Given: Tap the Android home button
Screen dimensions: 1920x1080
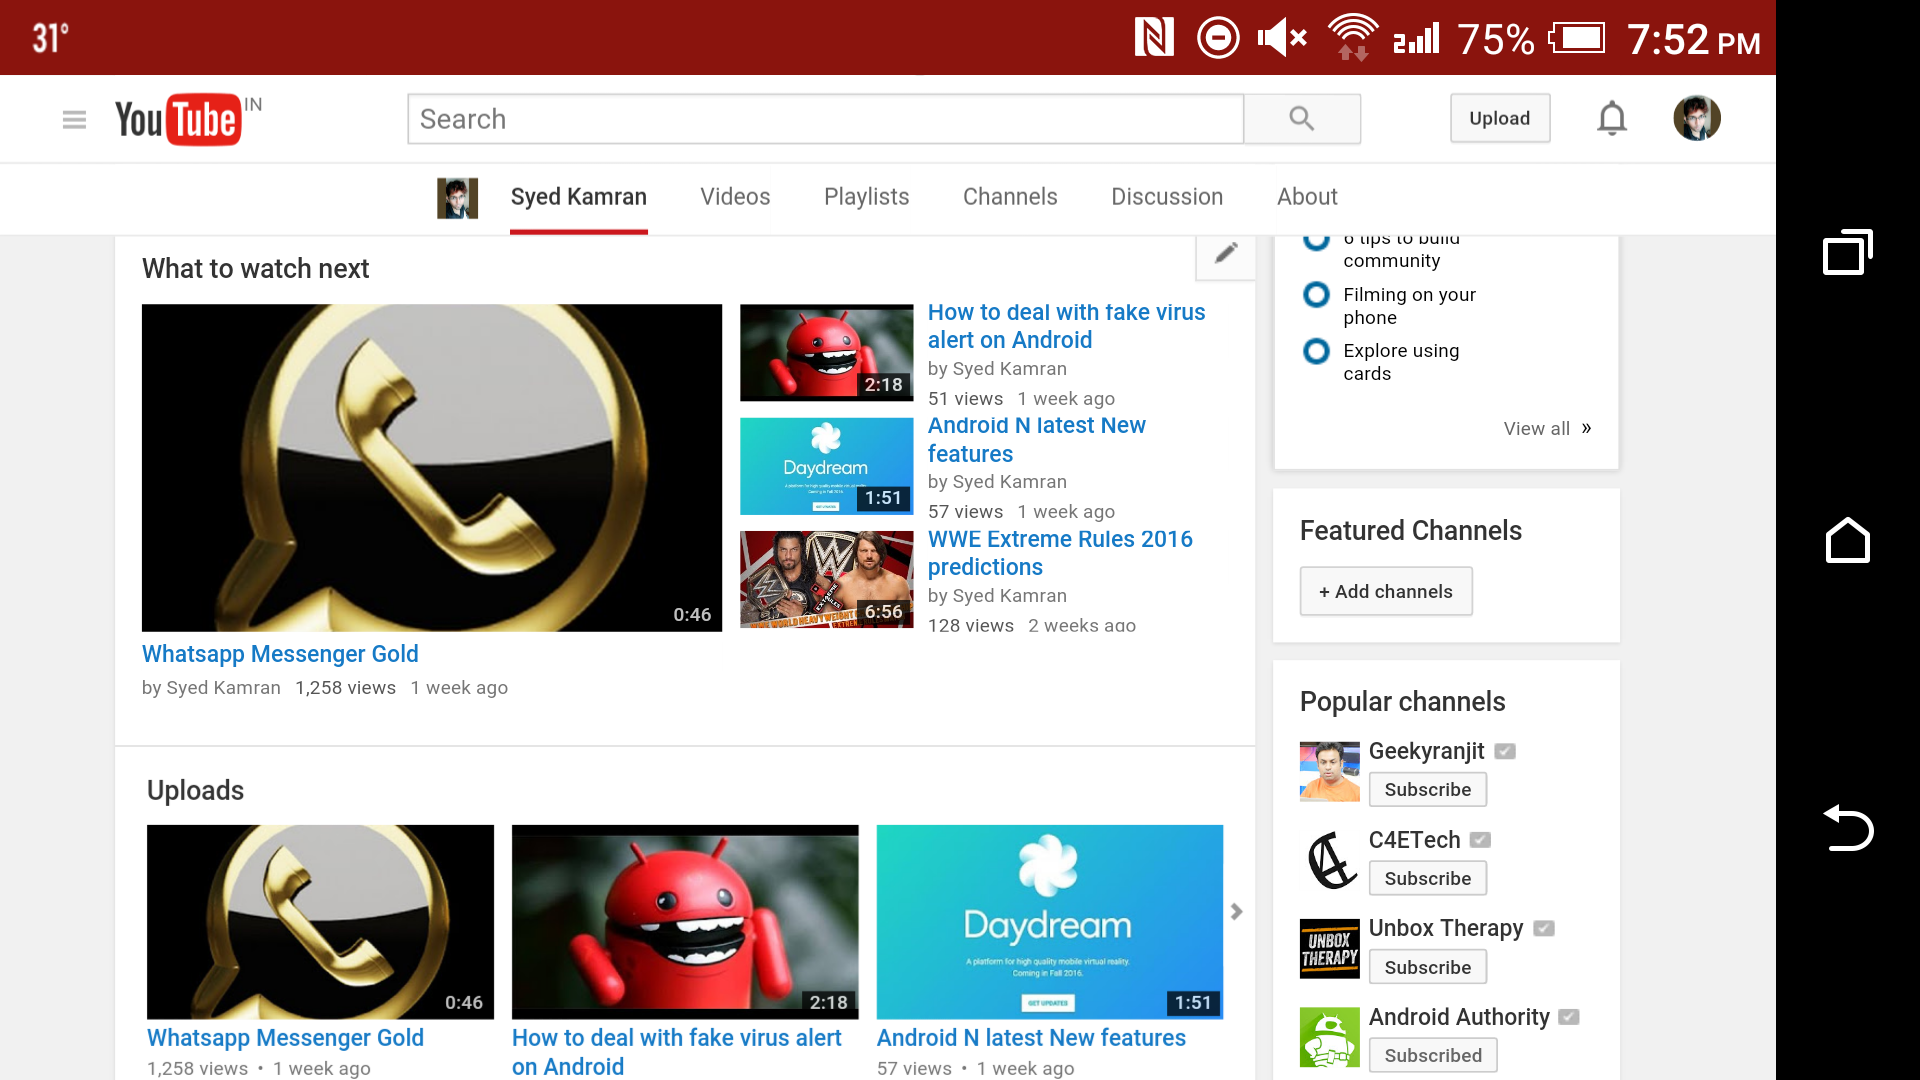Looking at the screenshot, I should click(x=1847, y=541).
